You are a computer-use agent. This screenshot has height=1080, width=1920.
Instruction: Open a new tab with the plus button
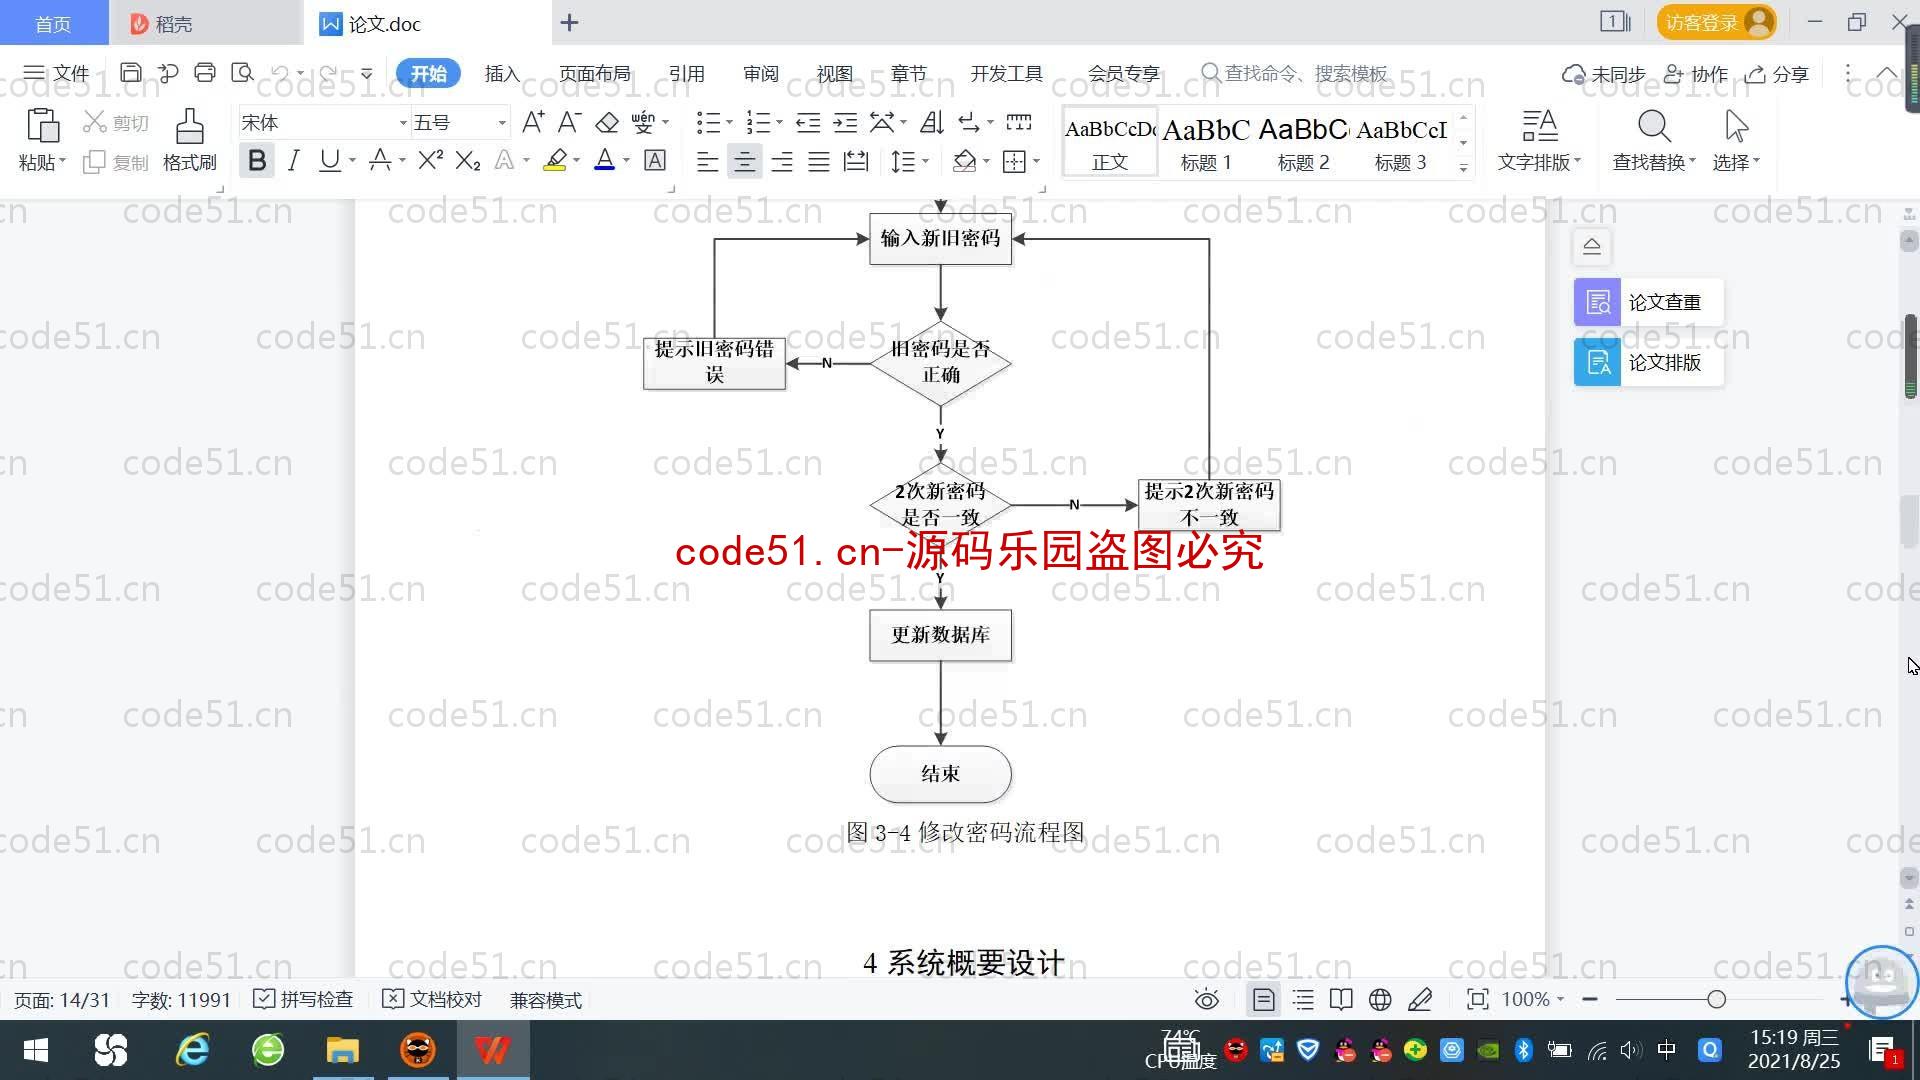[569, 22]
